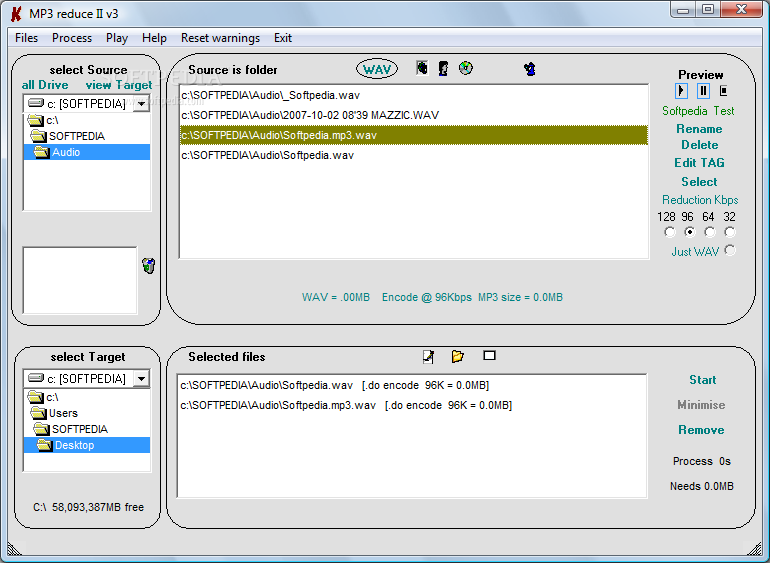Viewport: 770px width, 563px height.
Task: Click Start to begin encoding
Action: [x=703, y=380]
